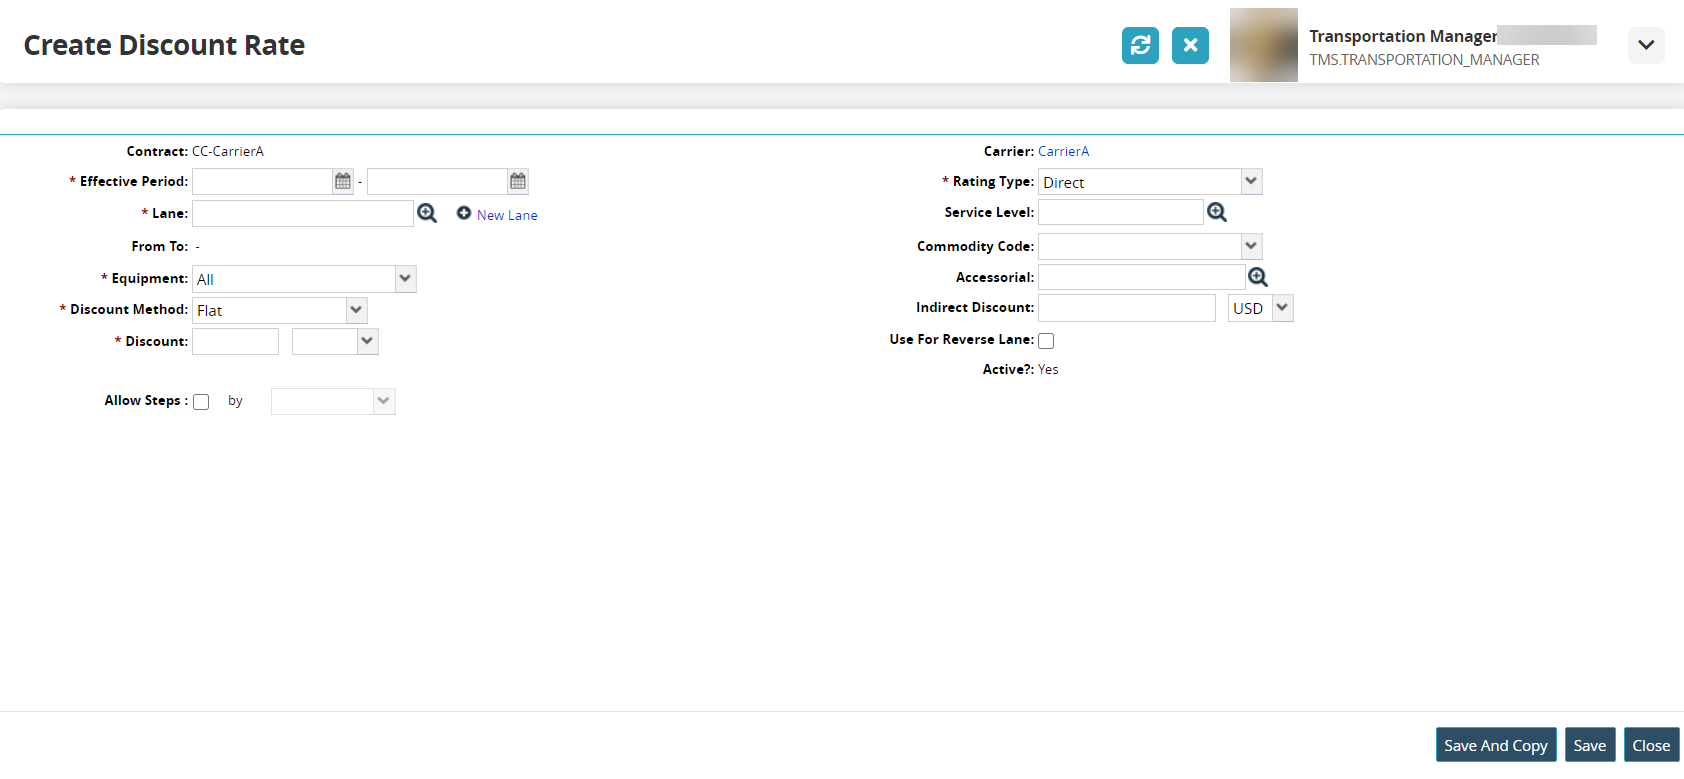Open the Discount unit dropdown
Screen dimensions: 1684x779
[335, 341]
